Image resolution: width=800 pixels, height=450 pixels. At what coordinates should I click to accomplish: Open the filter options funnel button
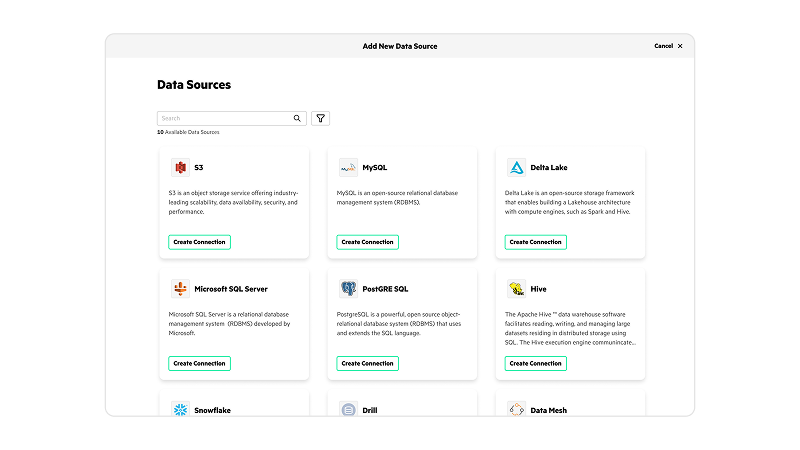tap(321, 118)
